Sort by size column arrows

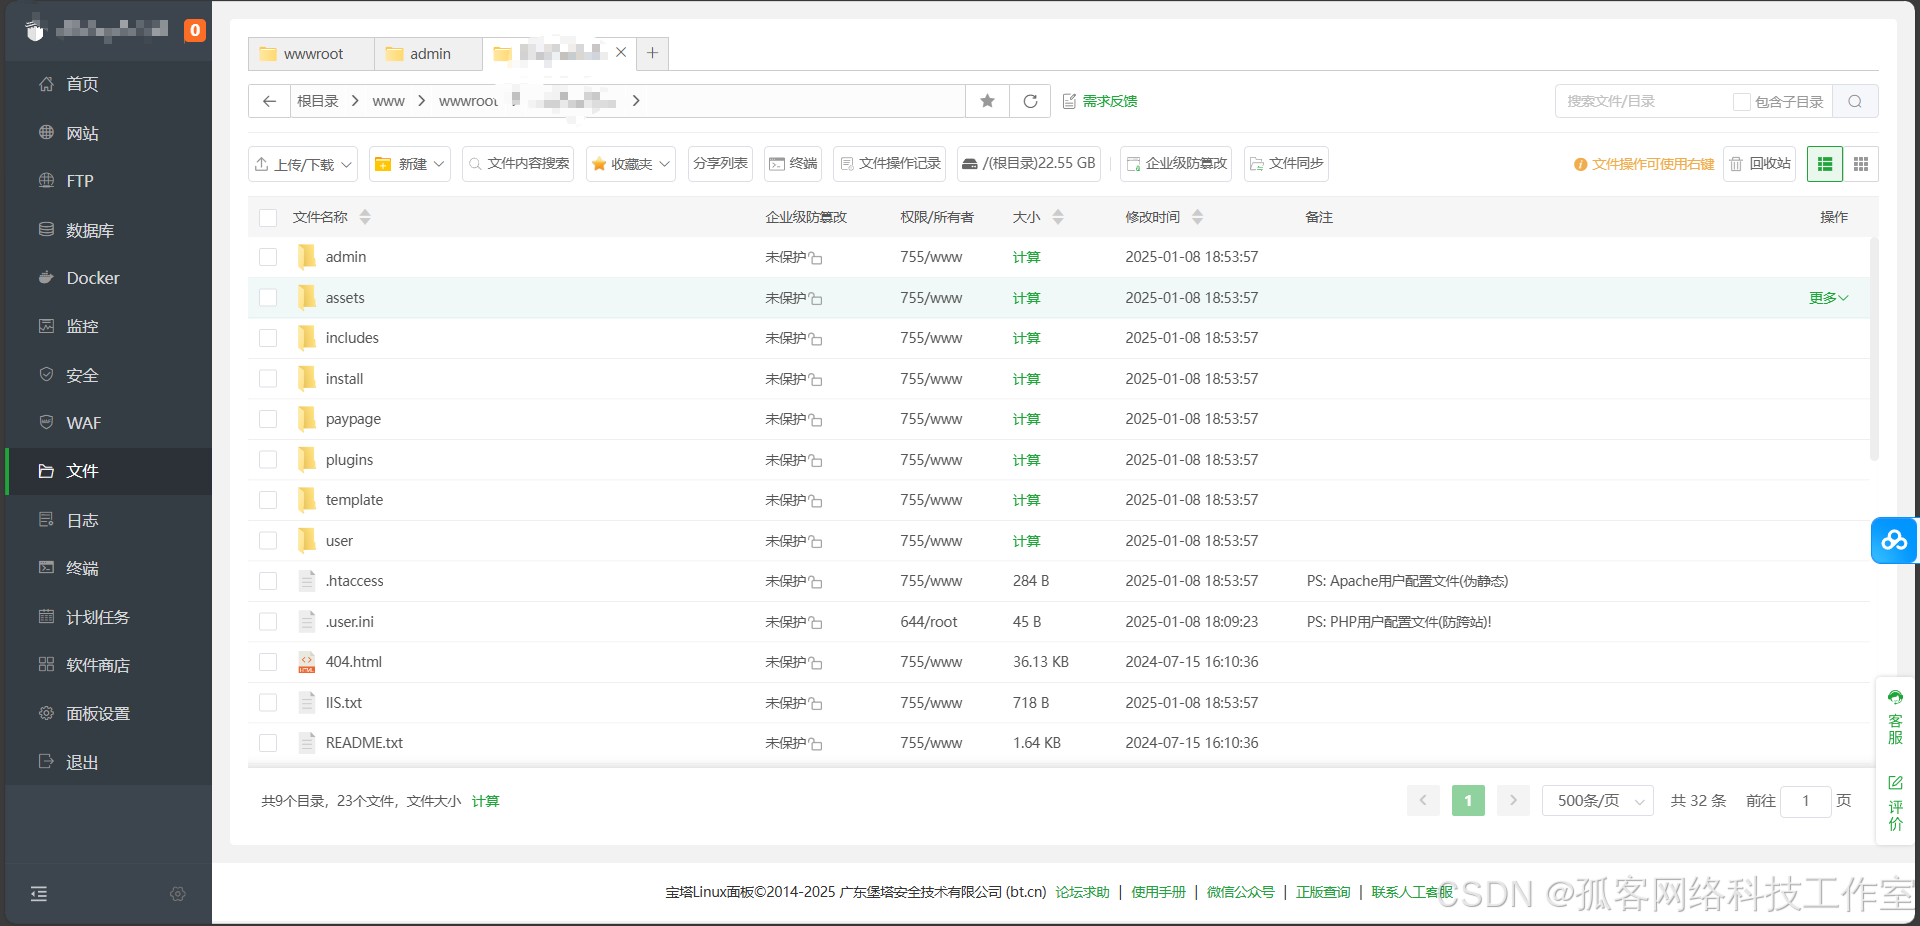coord(1058,217)
